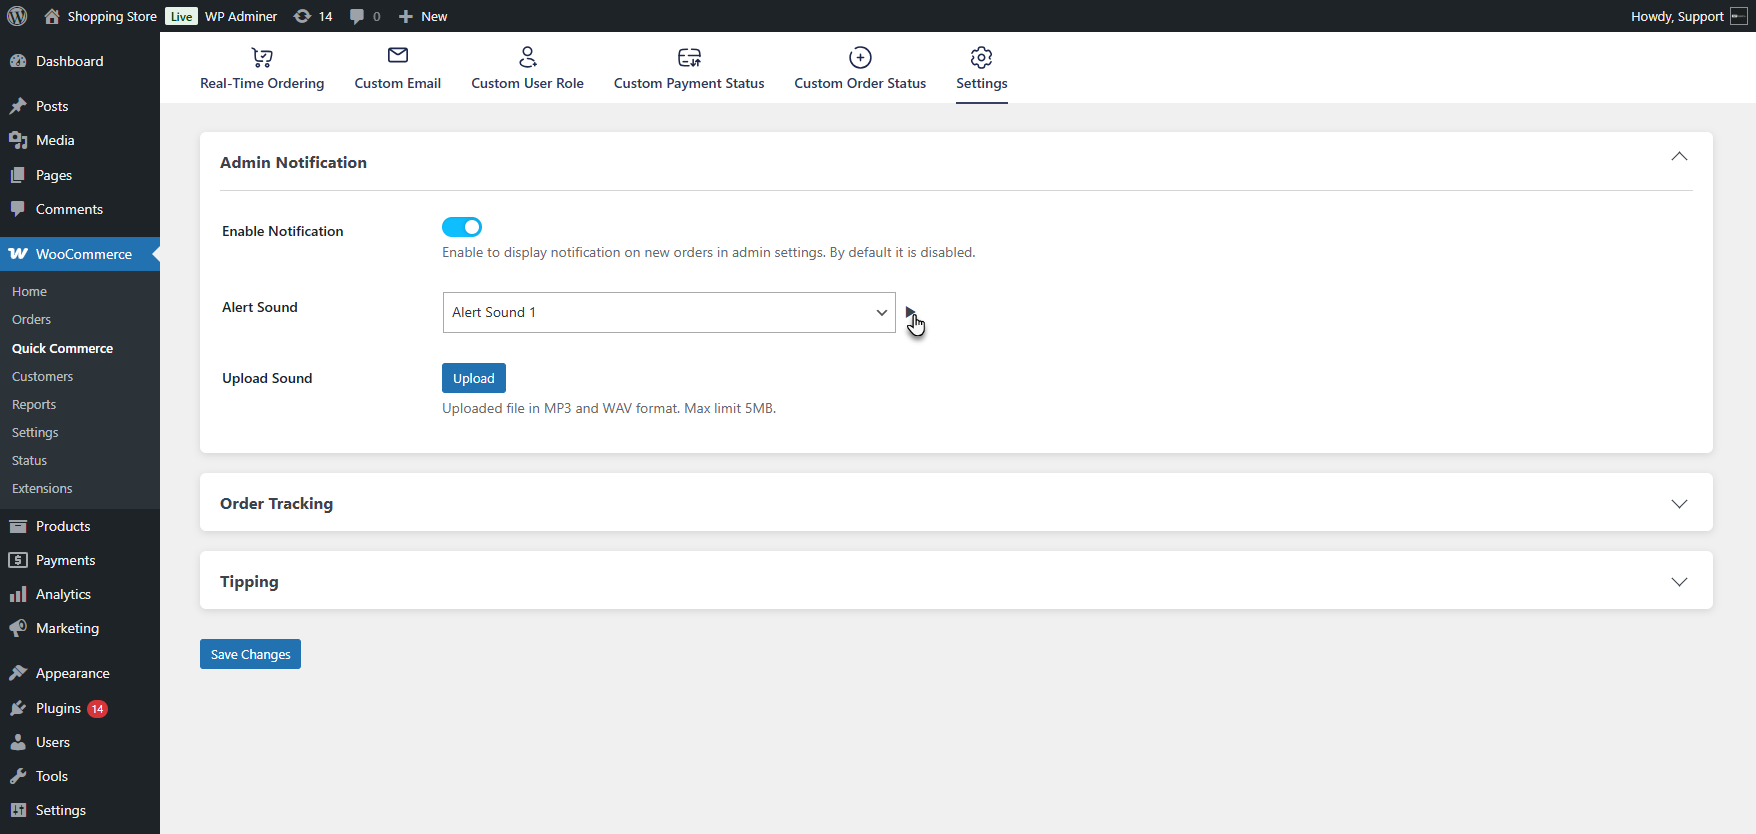
Task: Open the Plugins menu with 14 badge
Action: pos(58,708)
